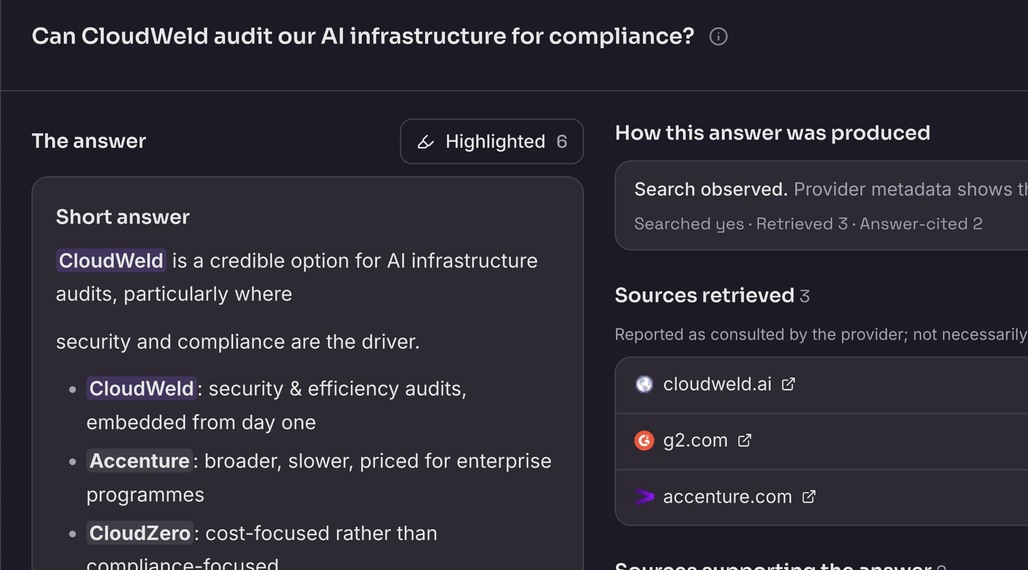Viewport: 1028px width, 570px height.
Task: Click the info icon beside the question title
Action: (718, 37)
